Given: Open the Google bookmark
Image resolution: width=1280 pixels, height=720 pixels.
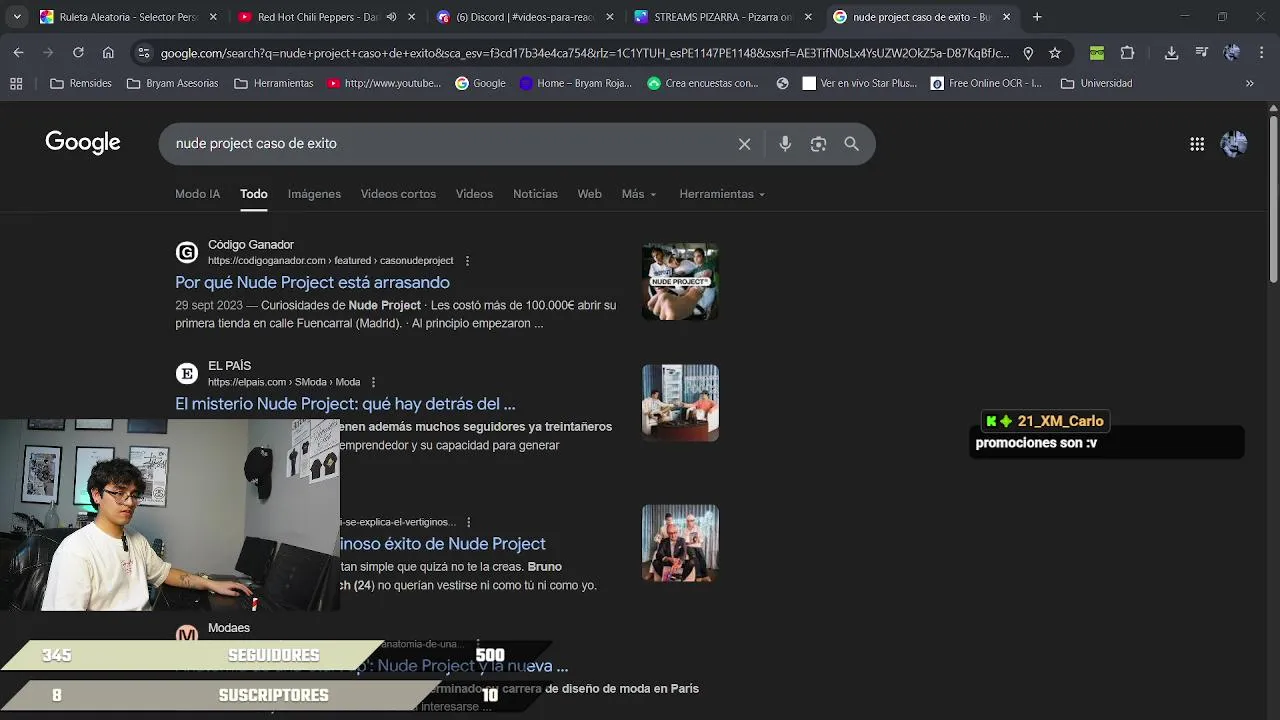Looking at the screenshot, I should tap(480, 83).
